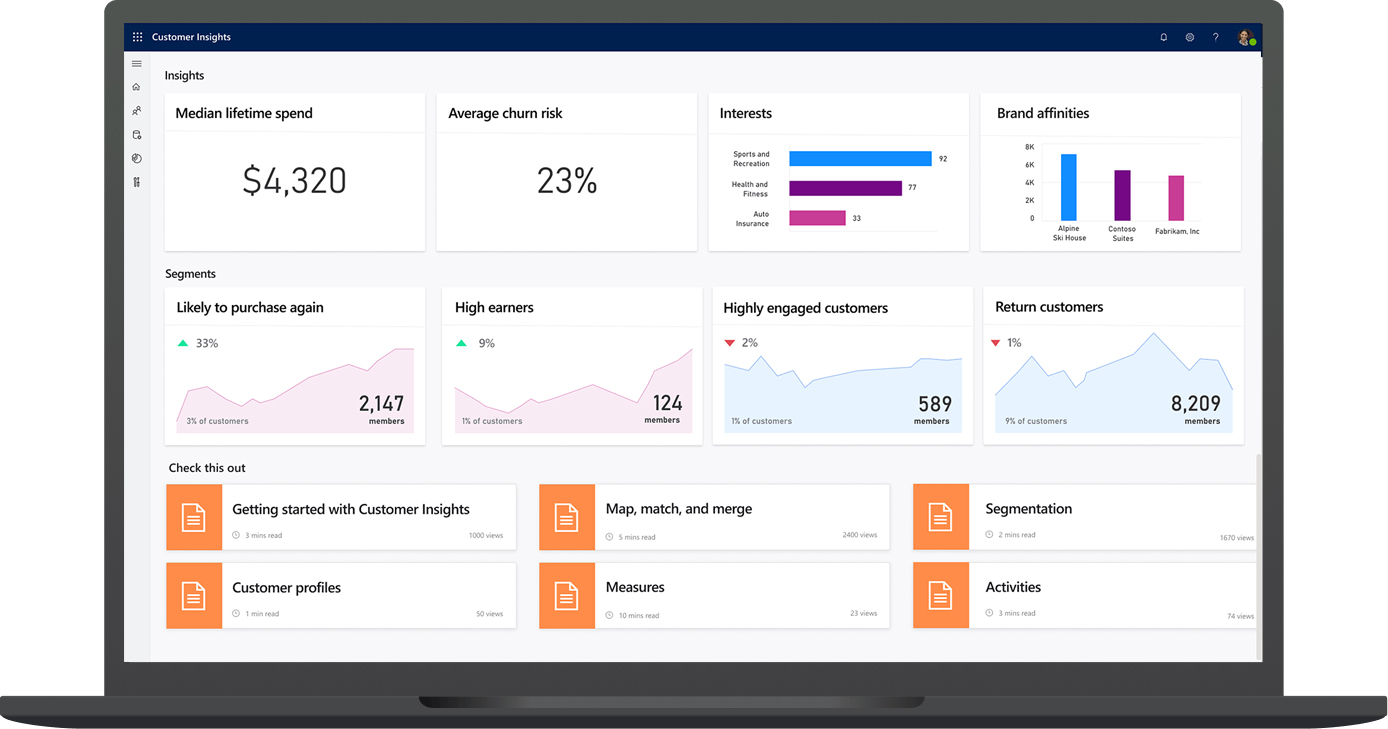Expand the hamburger navigation menu
Image resolution: width=1388 pixels, height=729 pixels.
point(137,64)
